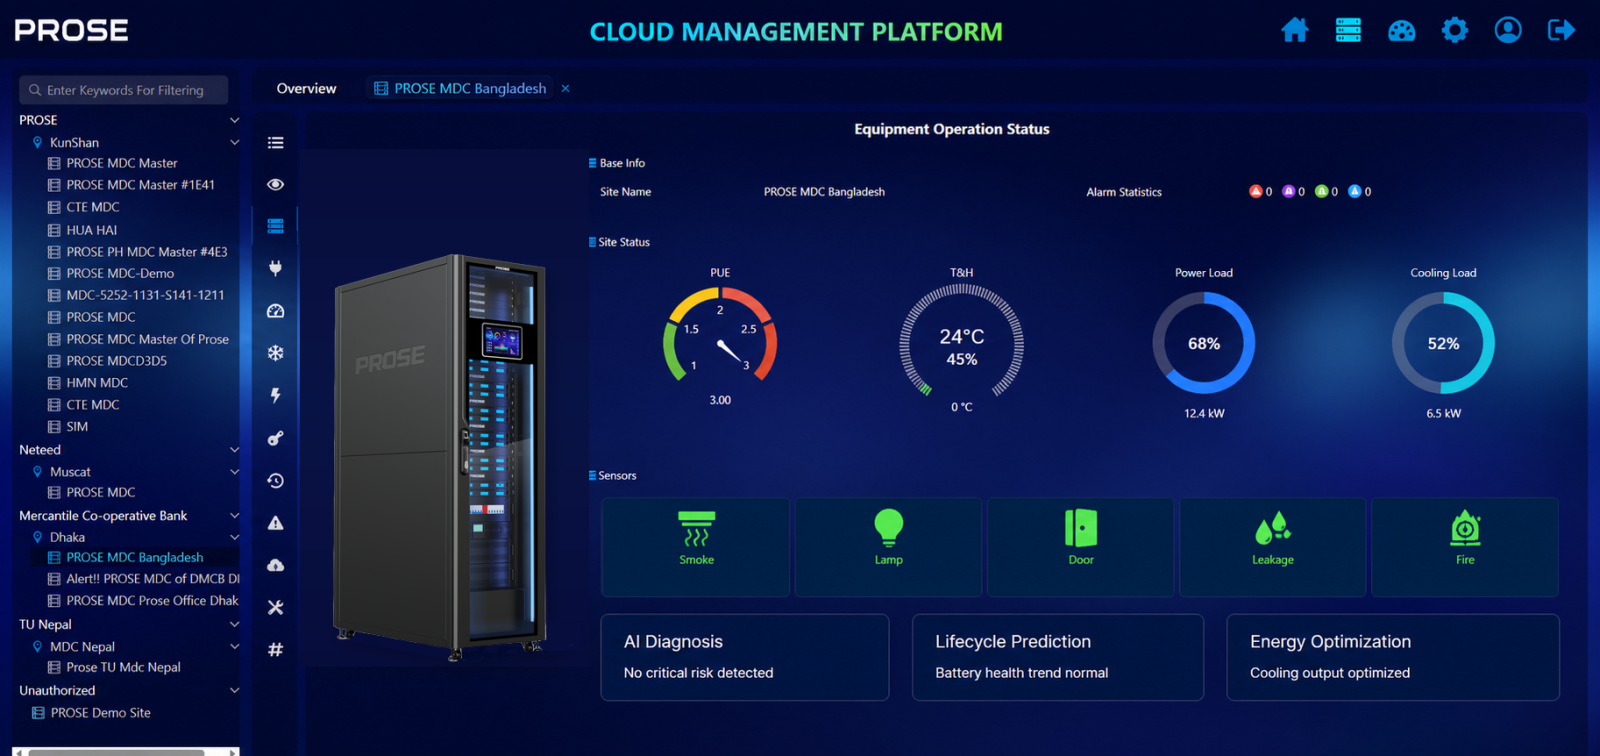Click the Fire sensor tile
Screen dimensions: 1600x756
coord(1465,547)
